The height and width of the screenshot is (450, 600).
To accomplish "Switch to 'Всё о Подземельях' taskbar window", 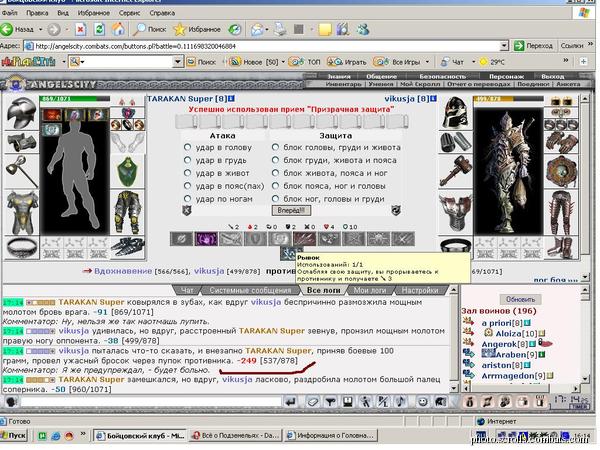I will (236, 435).
